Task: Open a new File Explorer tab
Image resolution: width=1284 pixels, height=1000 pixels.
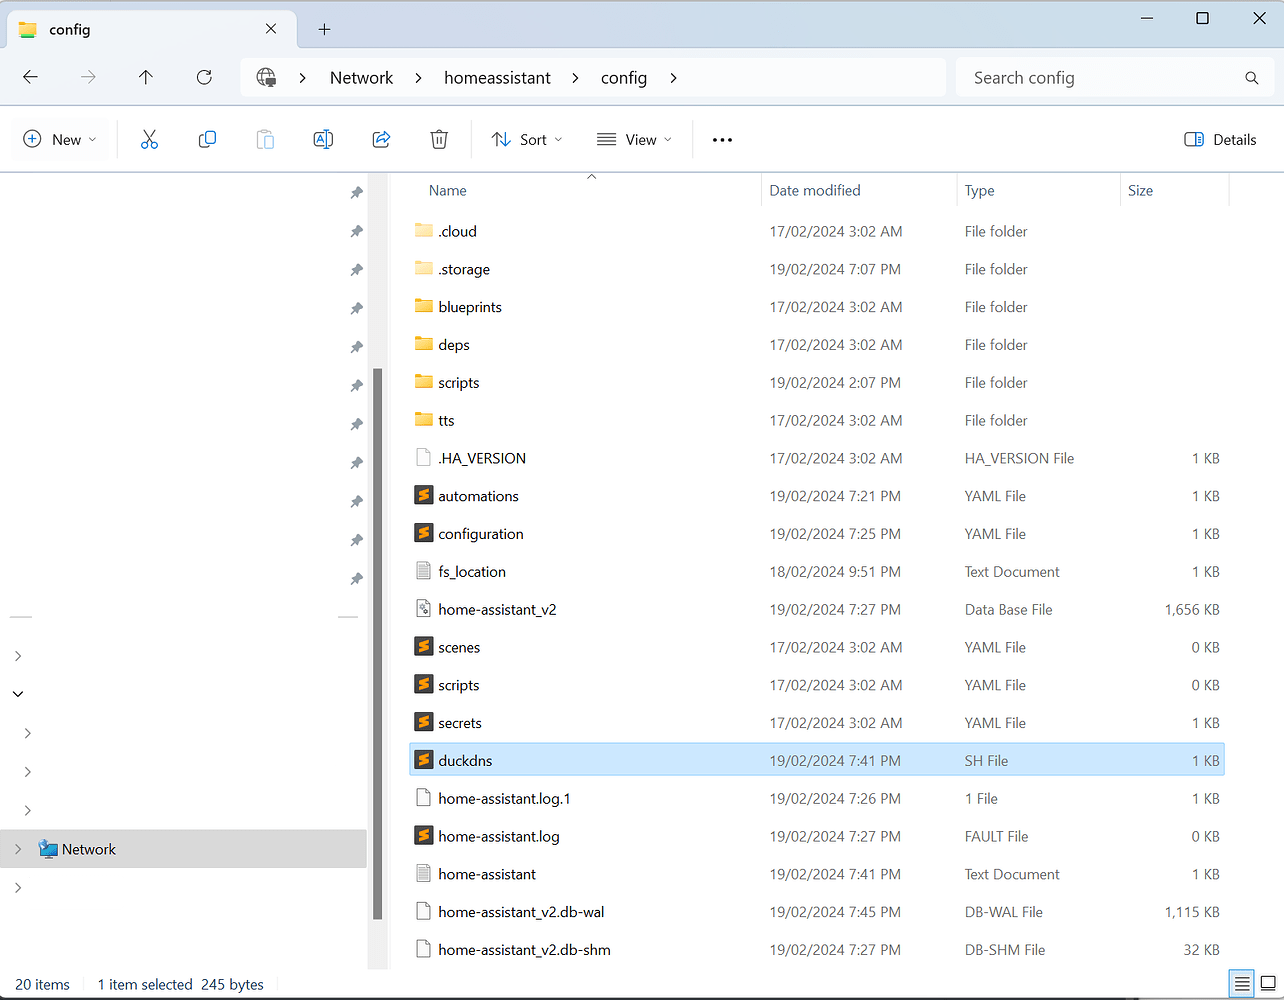Action: 323,29
